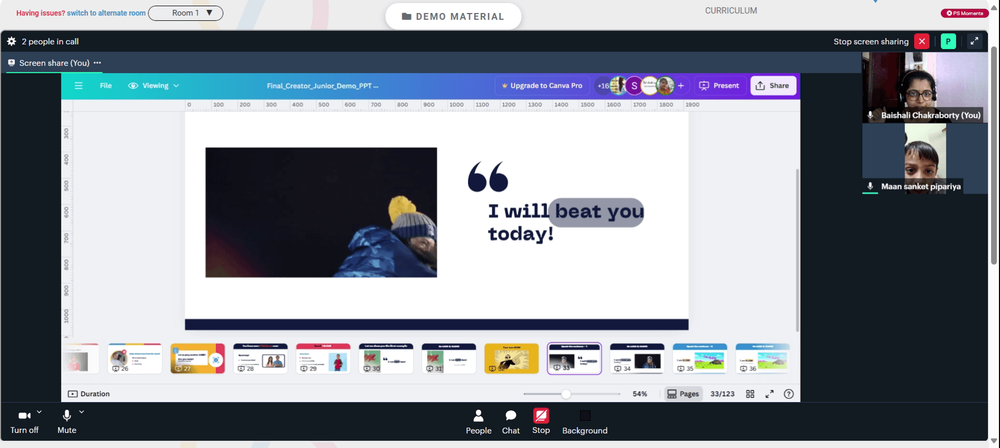Adjust the Canva zoom slider

point(566,394)
